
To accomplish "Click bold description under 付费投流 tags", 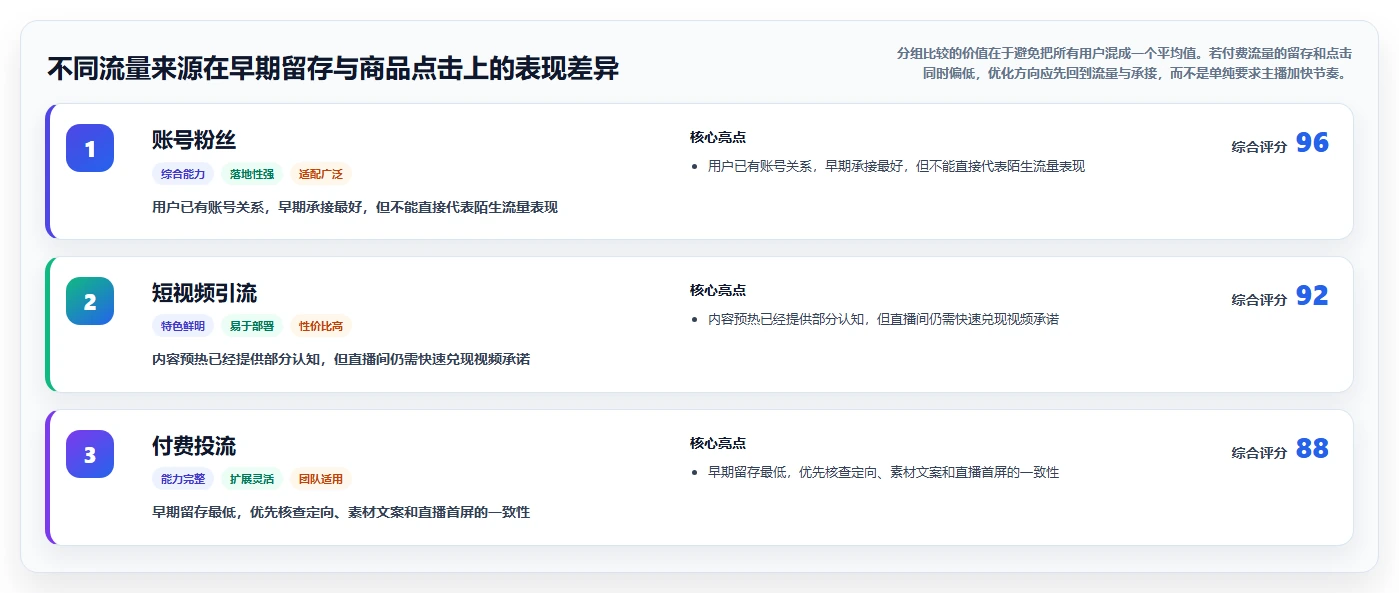I will click(x=341, y=512).
